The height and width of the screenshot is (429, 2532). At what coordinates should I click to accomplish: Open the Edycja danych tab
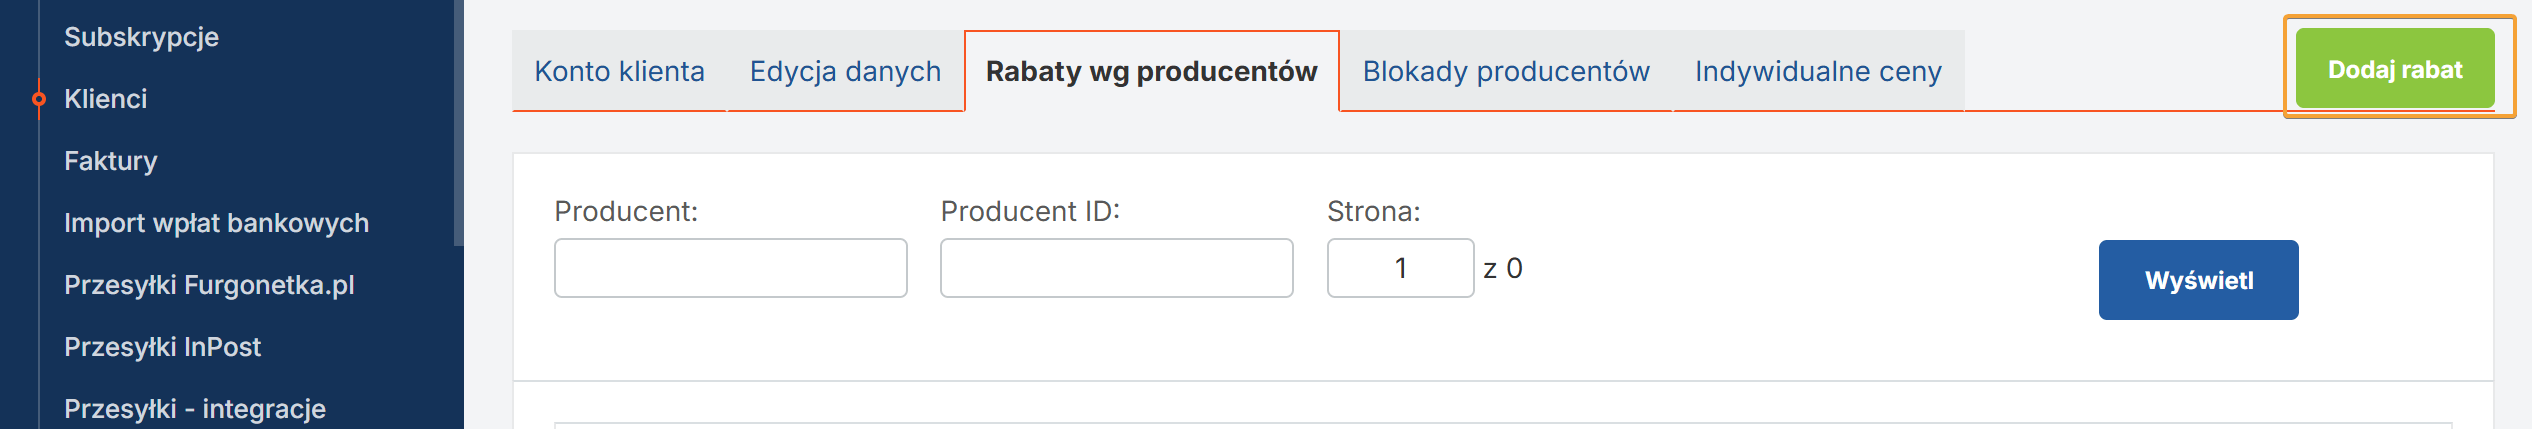[x=845, y=71]
